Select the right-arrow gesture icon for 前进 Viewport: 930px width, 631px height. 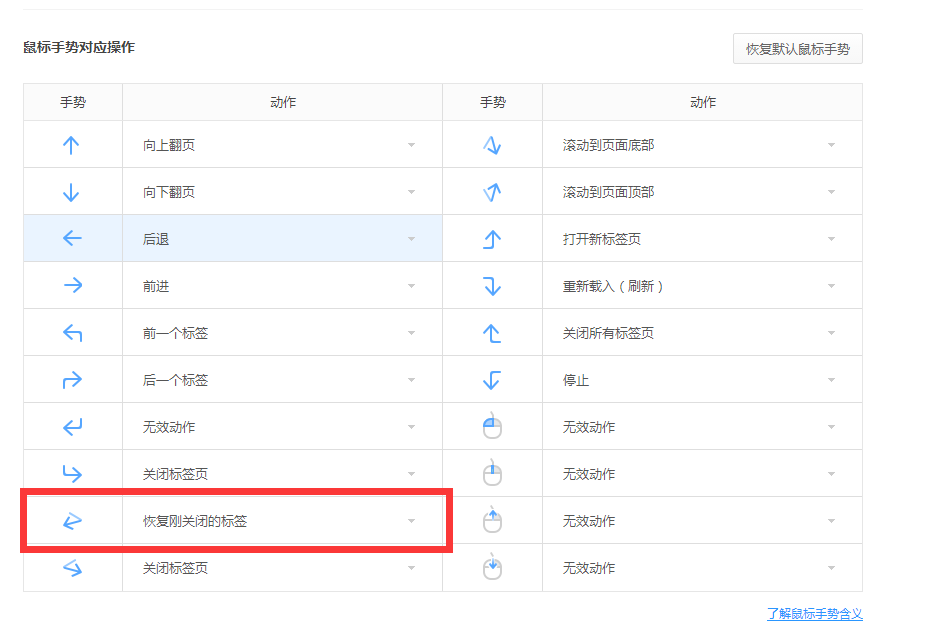71,286
